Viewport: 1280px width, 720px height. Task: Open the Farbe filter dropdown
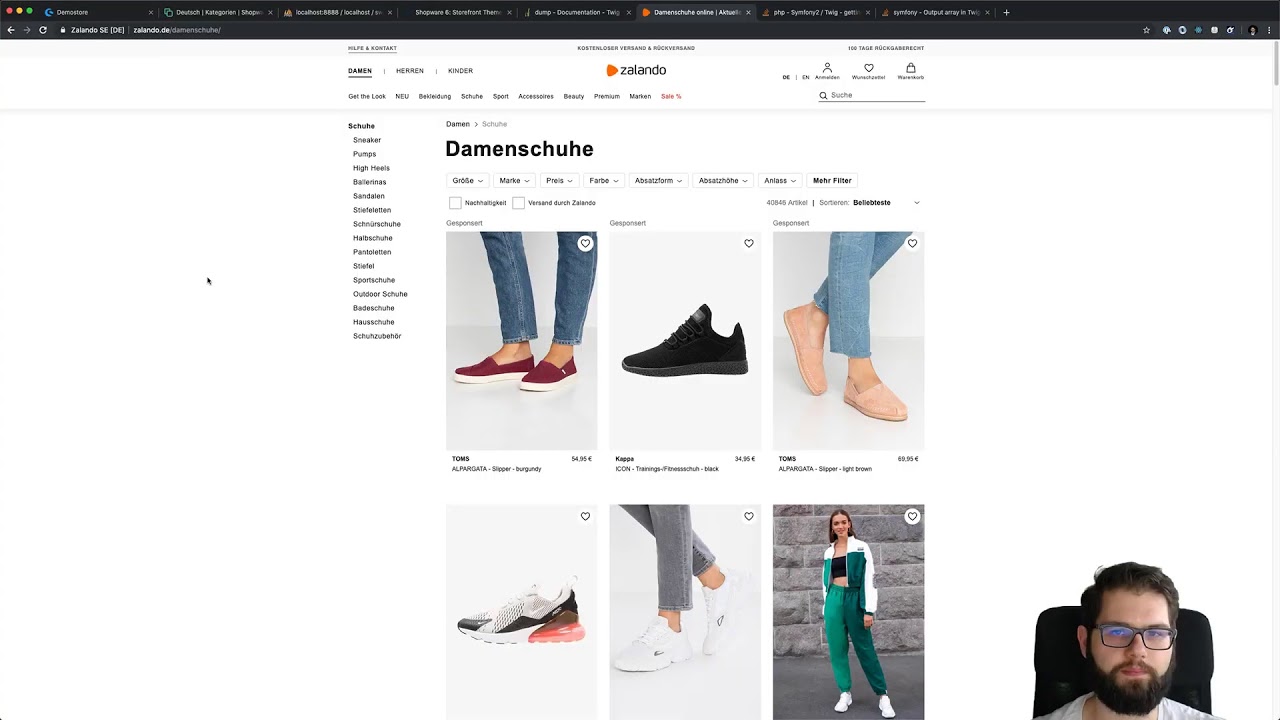(604, 181)
